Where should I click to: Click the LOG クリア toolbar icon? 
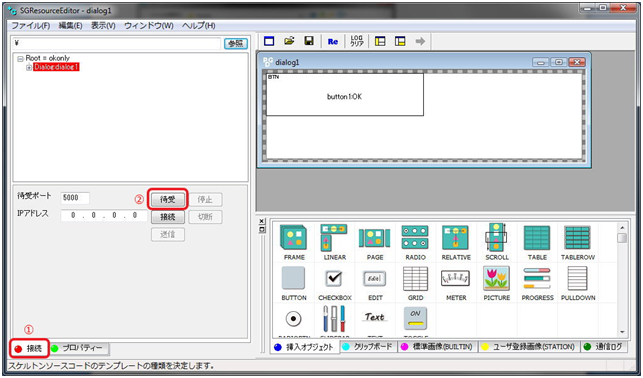pos(357,41)
